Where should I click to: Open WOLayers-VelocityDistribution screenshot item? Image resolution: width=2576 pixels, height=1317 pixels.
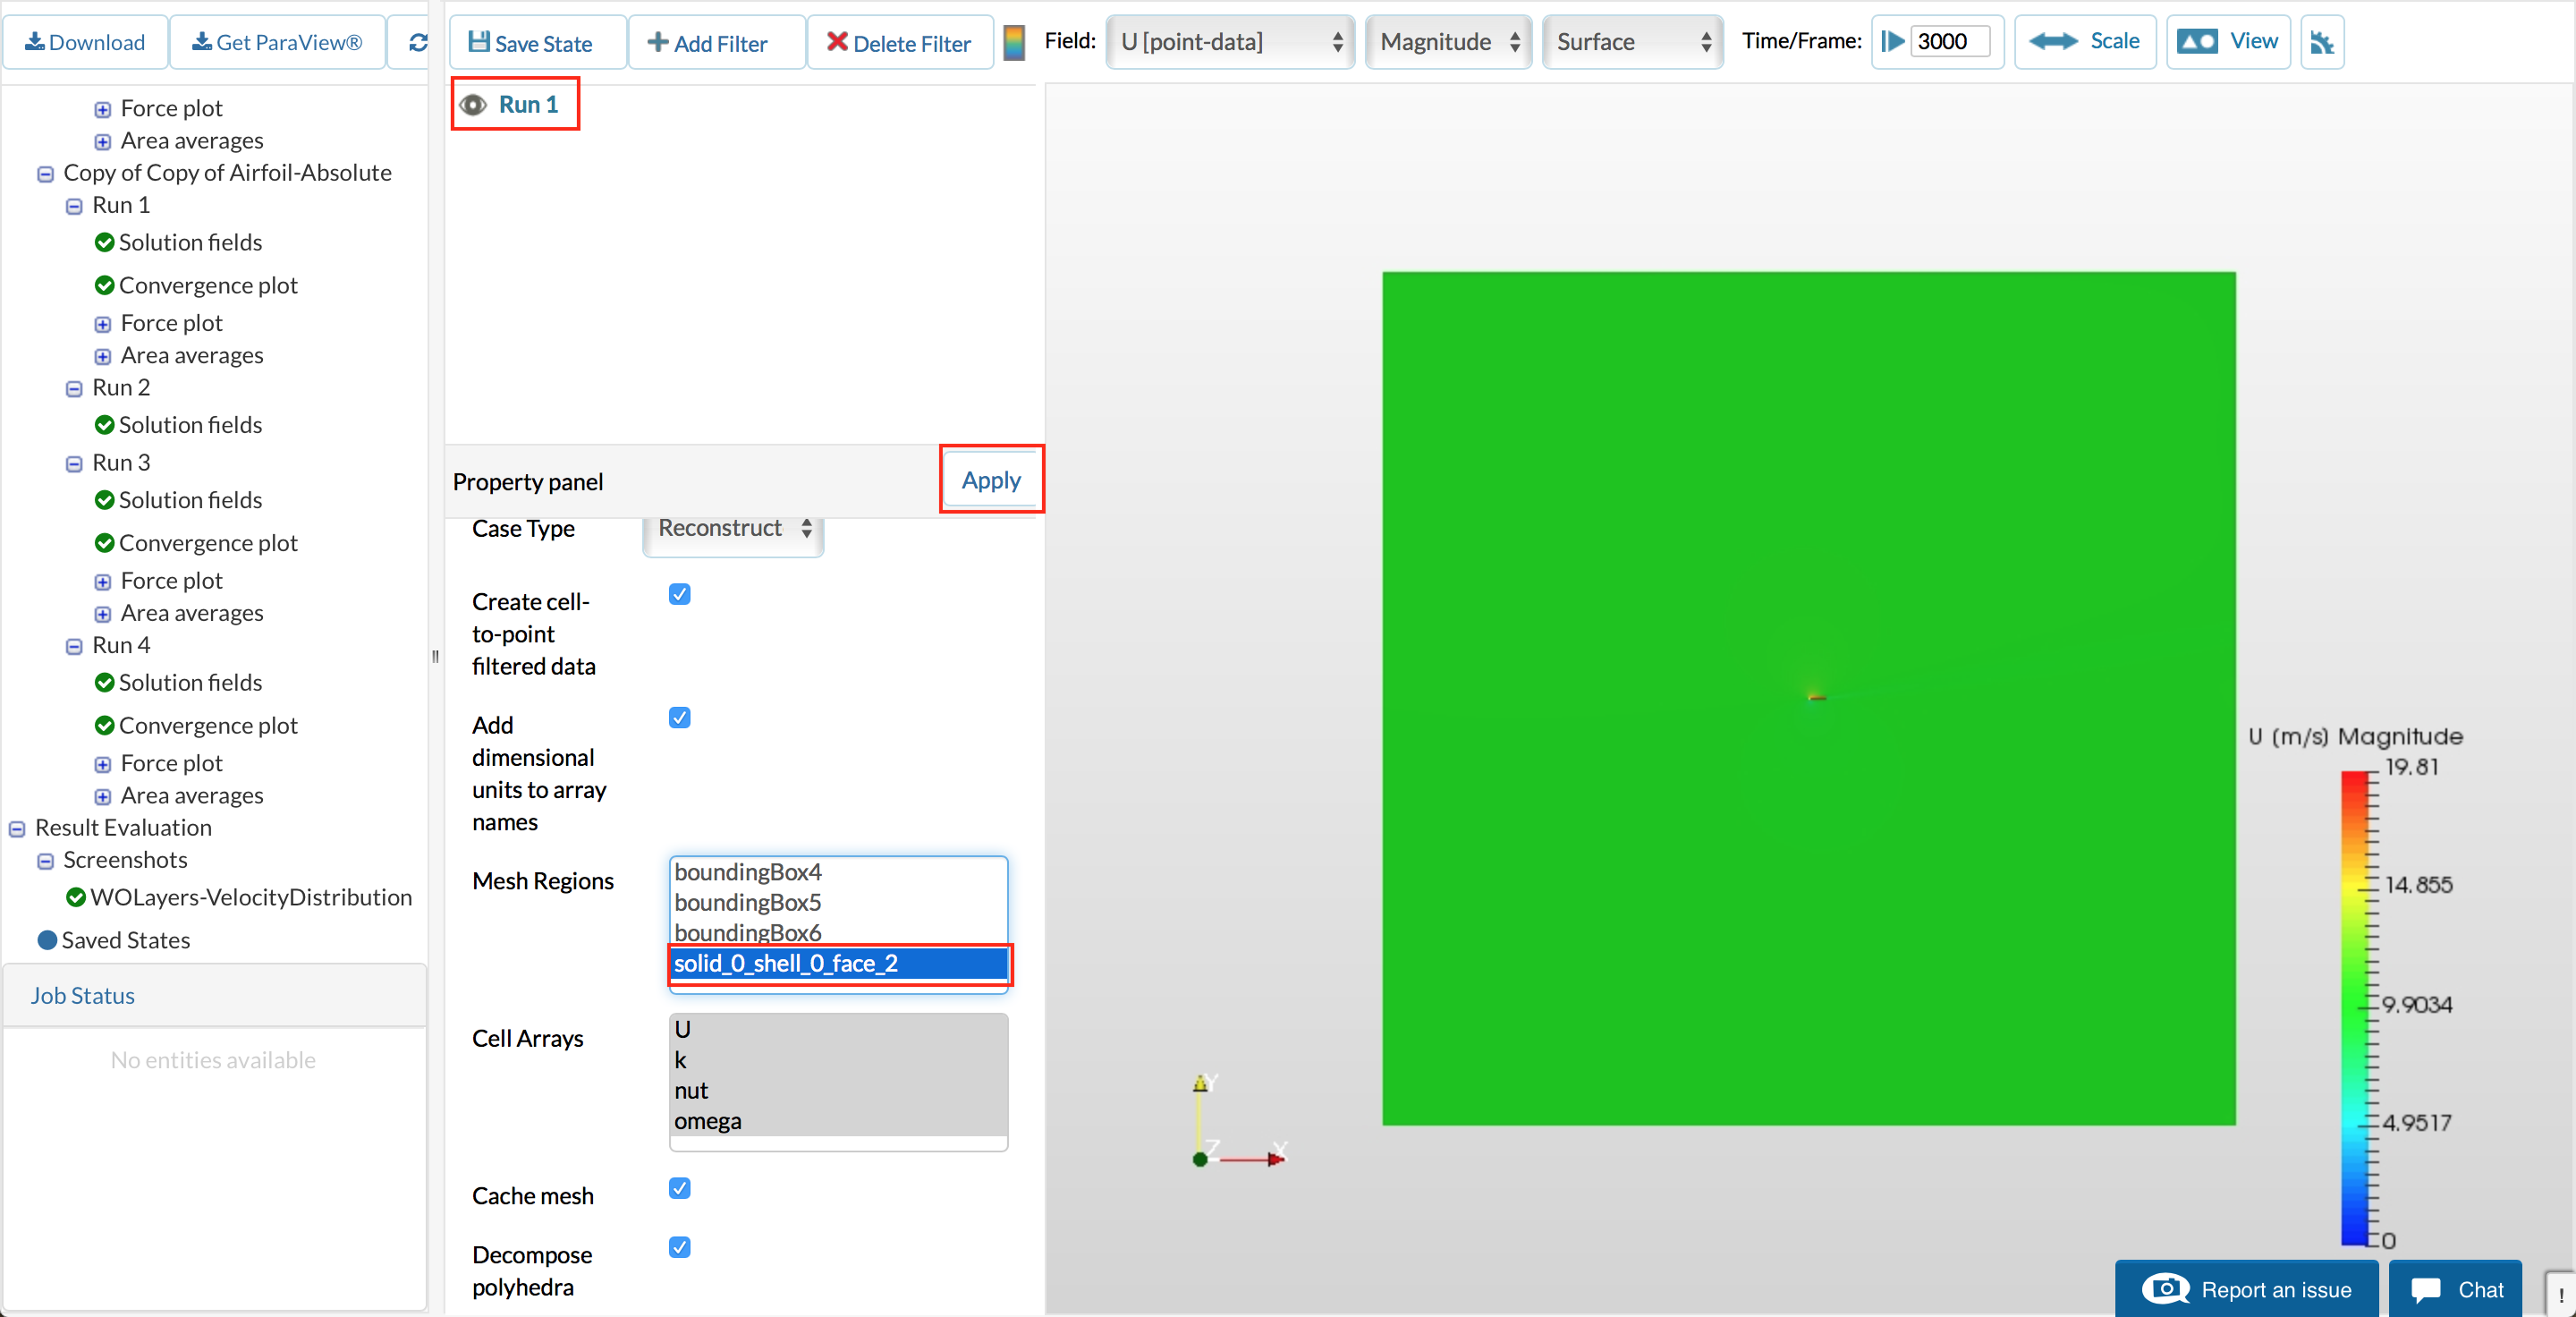(x=250, y=897)
